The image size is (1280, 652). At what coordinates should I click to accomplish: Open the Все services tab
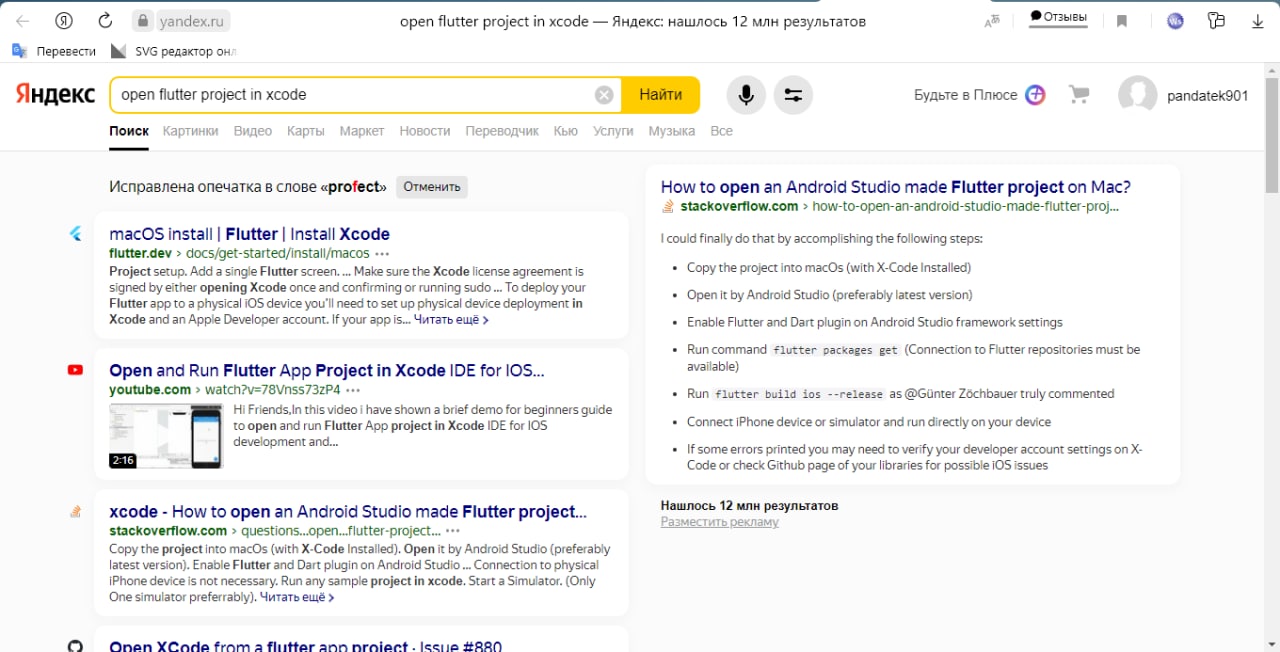click(721, 131)
